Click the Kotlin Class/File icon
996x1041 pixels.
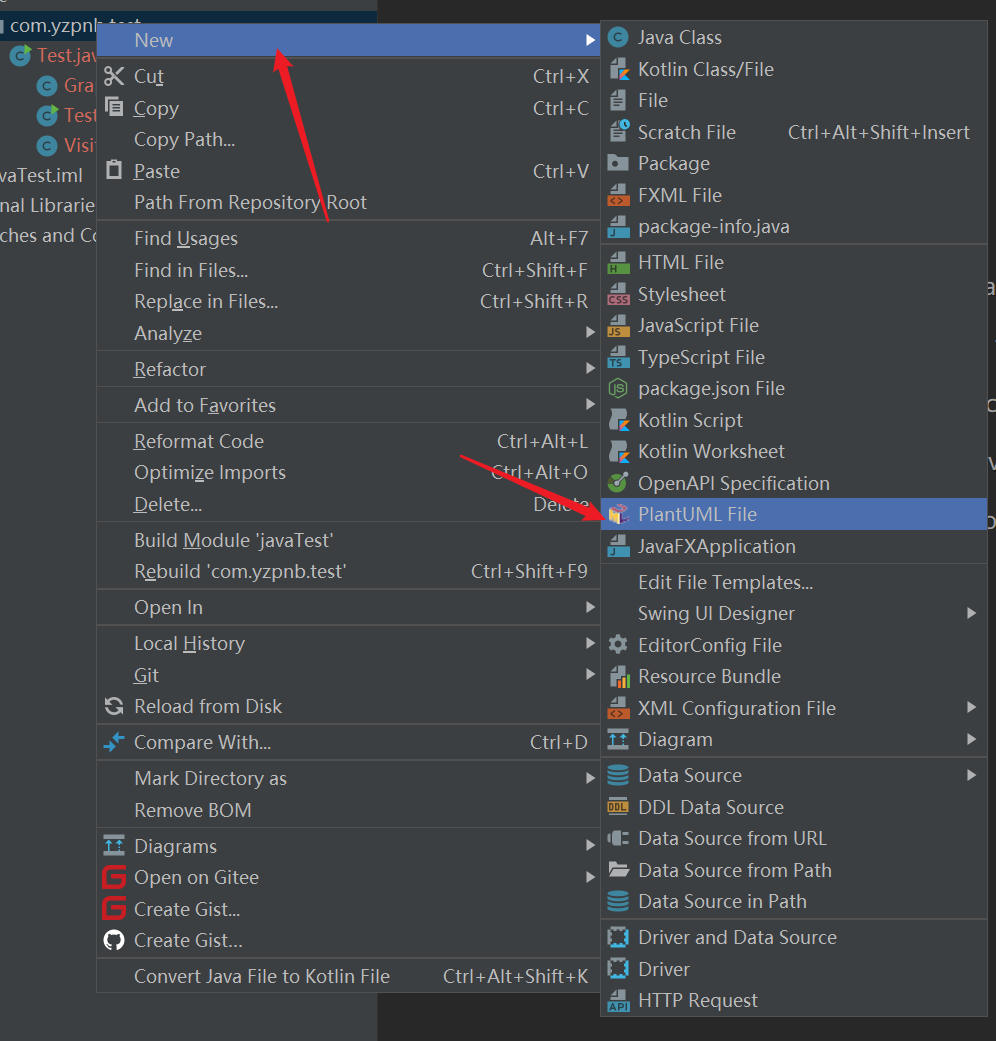click(x=618, y=69)
